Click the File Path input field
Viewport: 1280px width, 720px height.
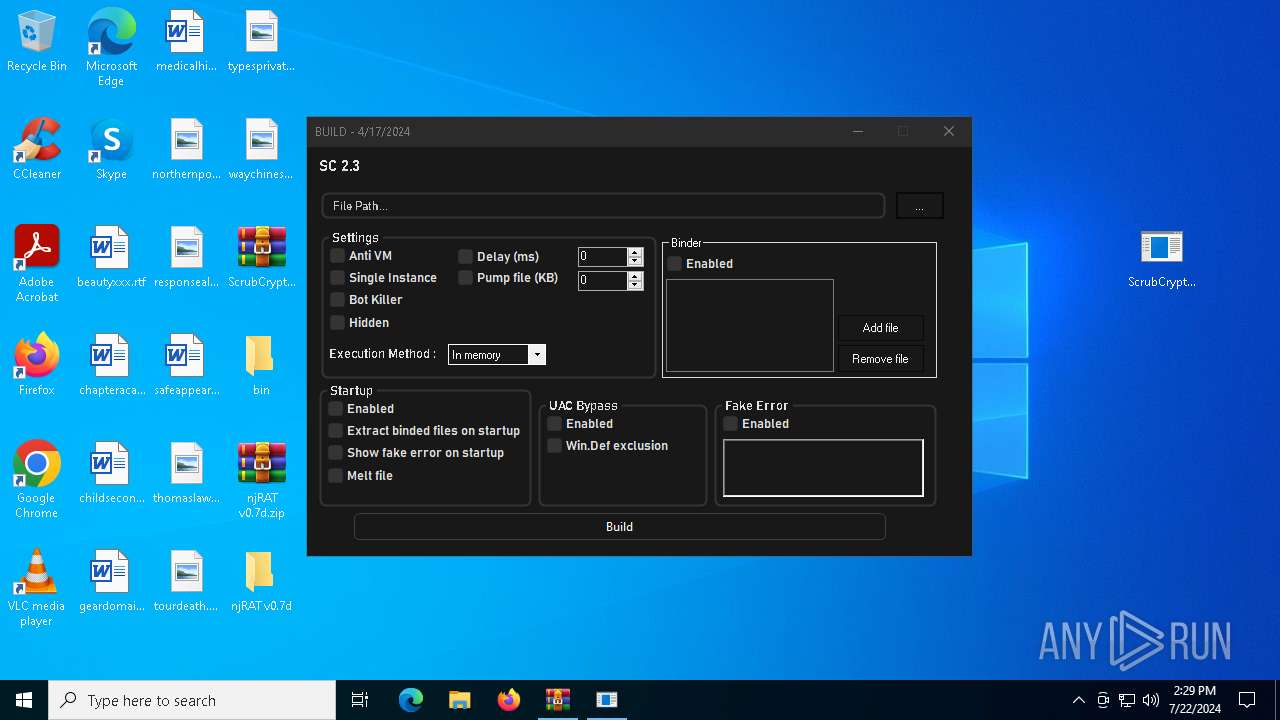(x=603, y=206)
